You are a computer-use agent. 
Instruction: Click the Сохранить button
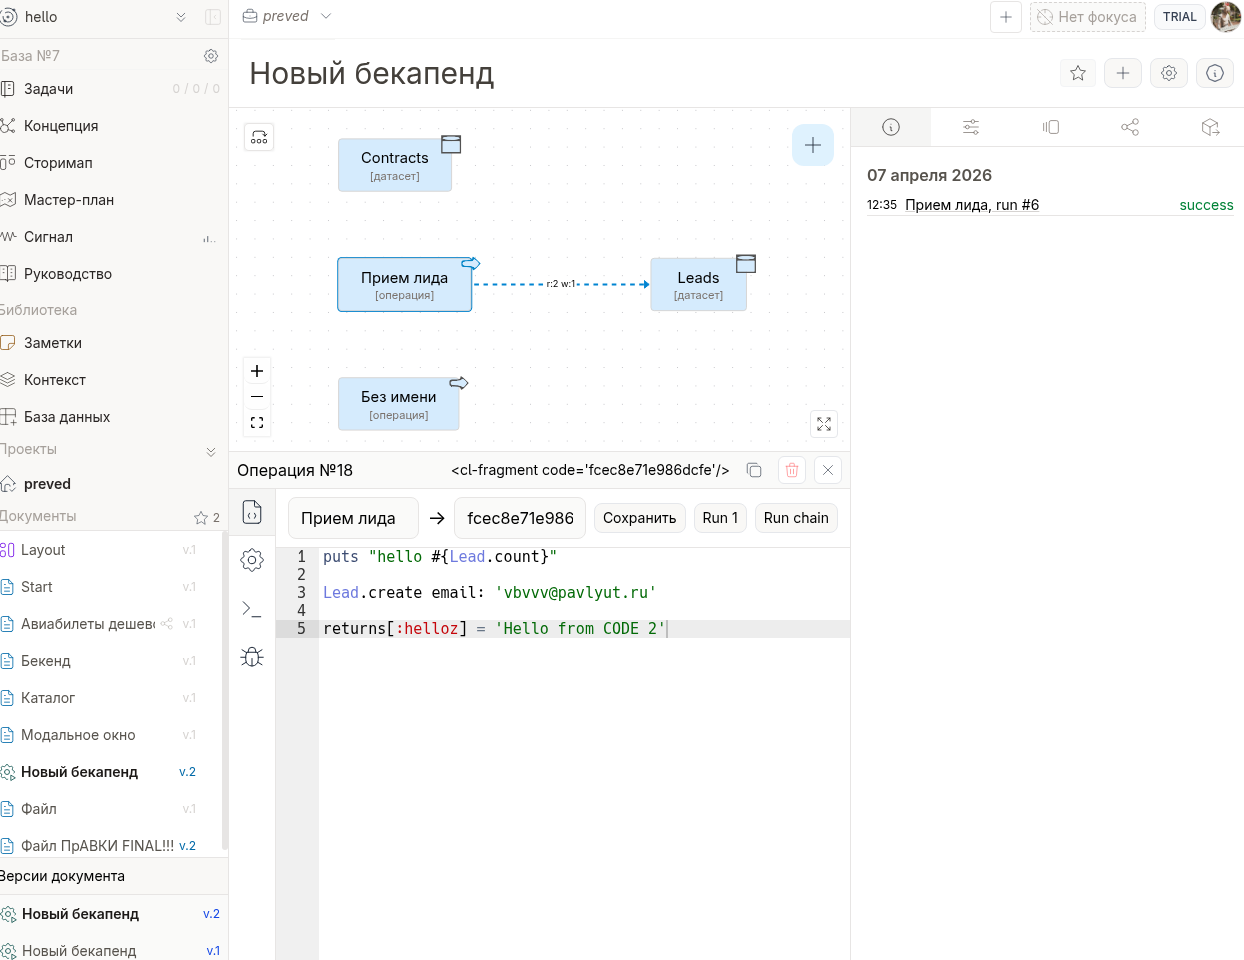(x=639, y=518)
